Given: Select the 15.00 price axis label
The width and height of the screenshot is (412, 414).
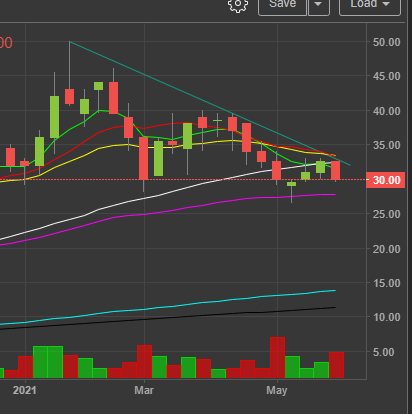Looking at the screenshot, I should [x=387, y=283].
